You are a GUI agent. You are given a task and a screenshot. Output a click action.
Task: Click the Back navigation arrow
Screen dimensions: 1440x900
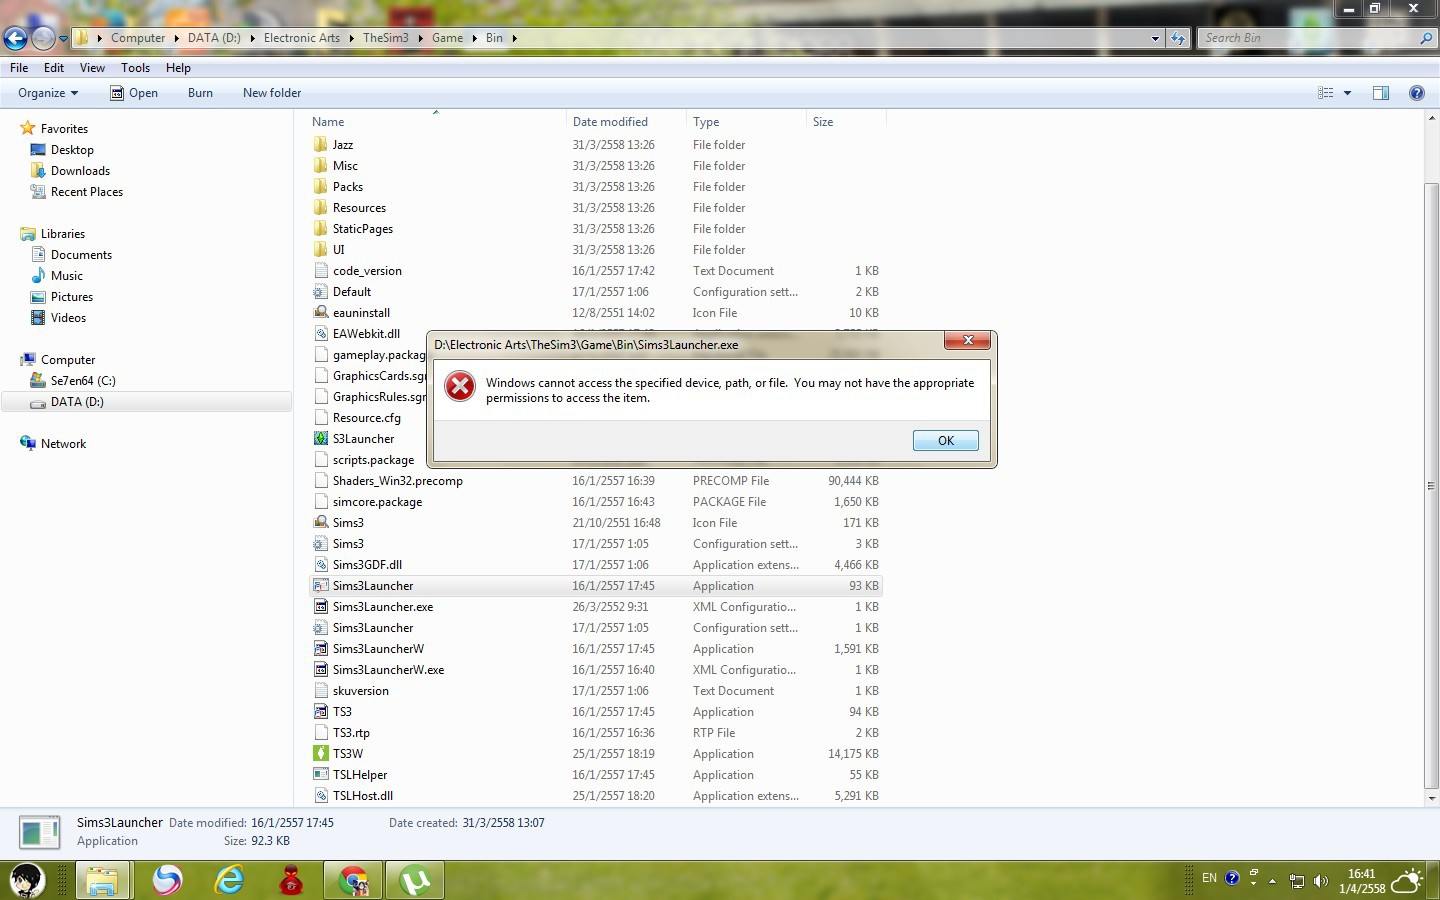point(15,38)
